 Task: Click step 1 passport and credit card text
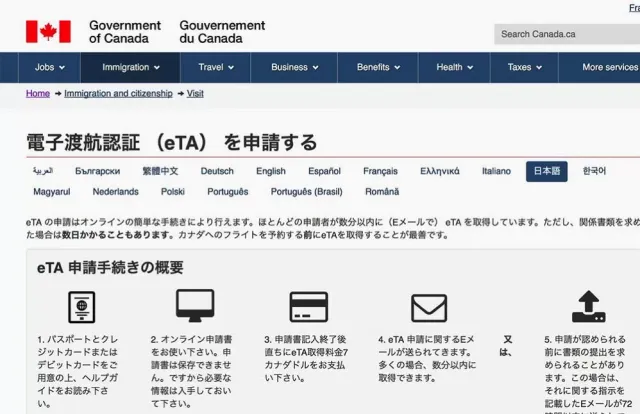[x=78, y=372]
